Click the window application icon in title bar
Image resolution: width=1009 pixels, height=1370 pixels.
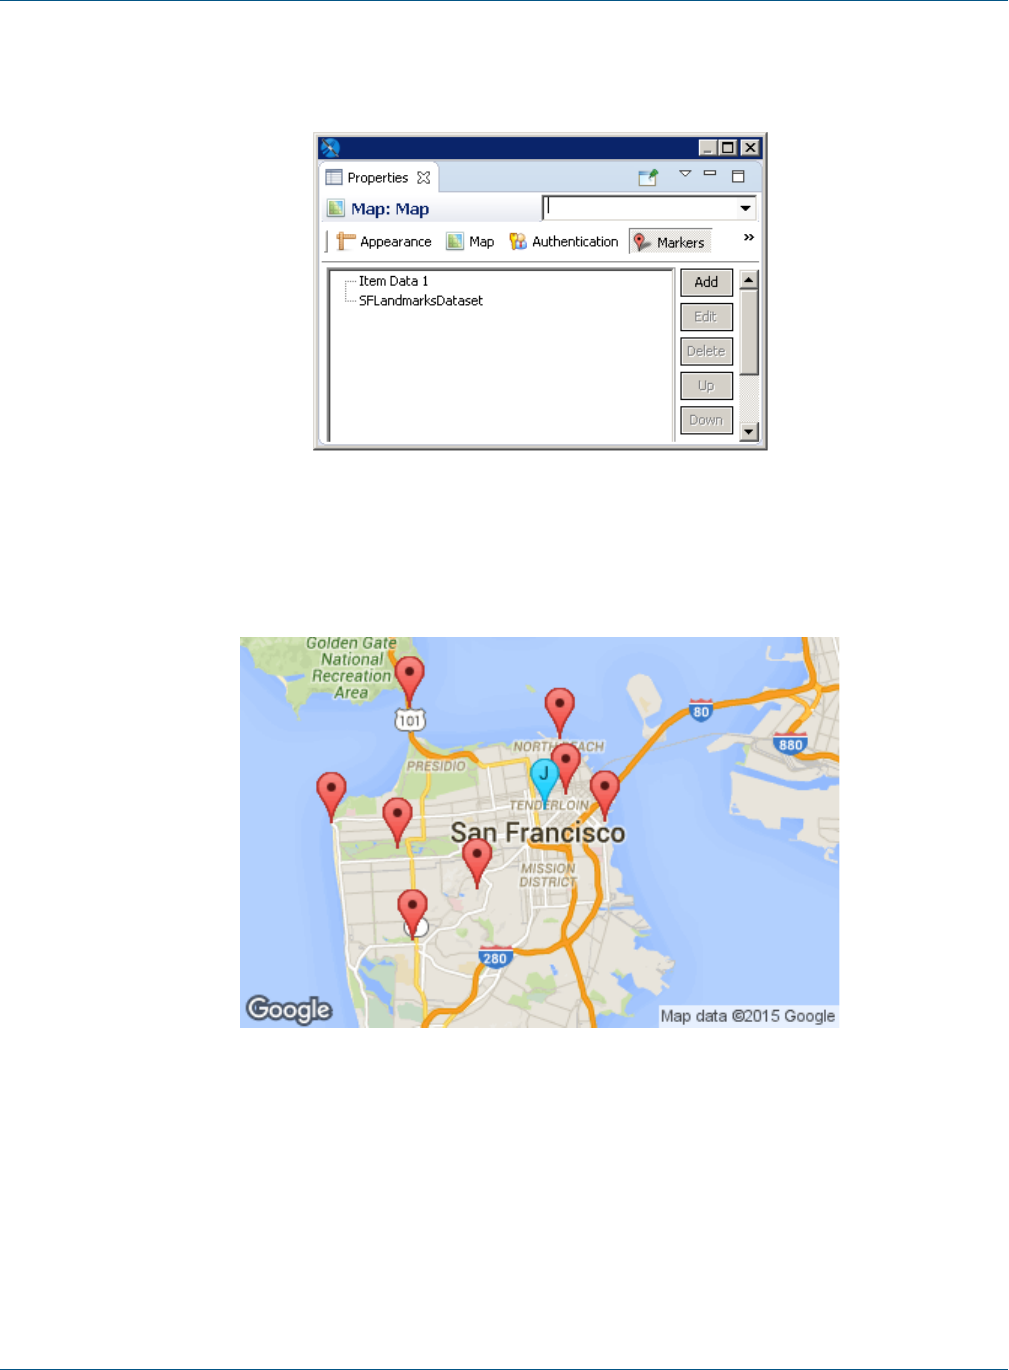[x=330, y=148]
